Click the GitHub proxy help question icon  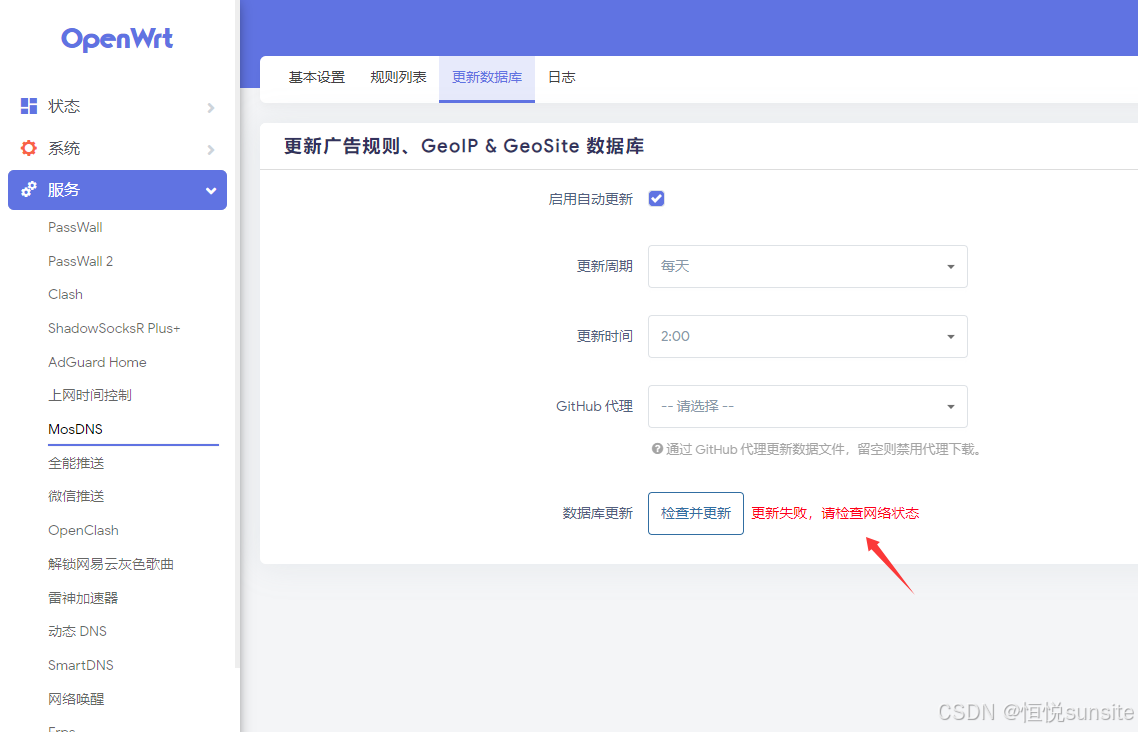pos(657,449)
